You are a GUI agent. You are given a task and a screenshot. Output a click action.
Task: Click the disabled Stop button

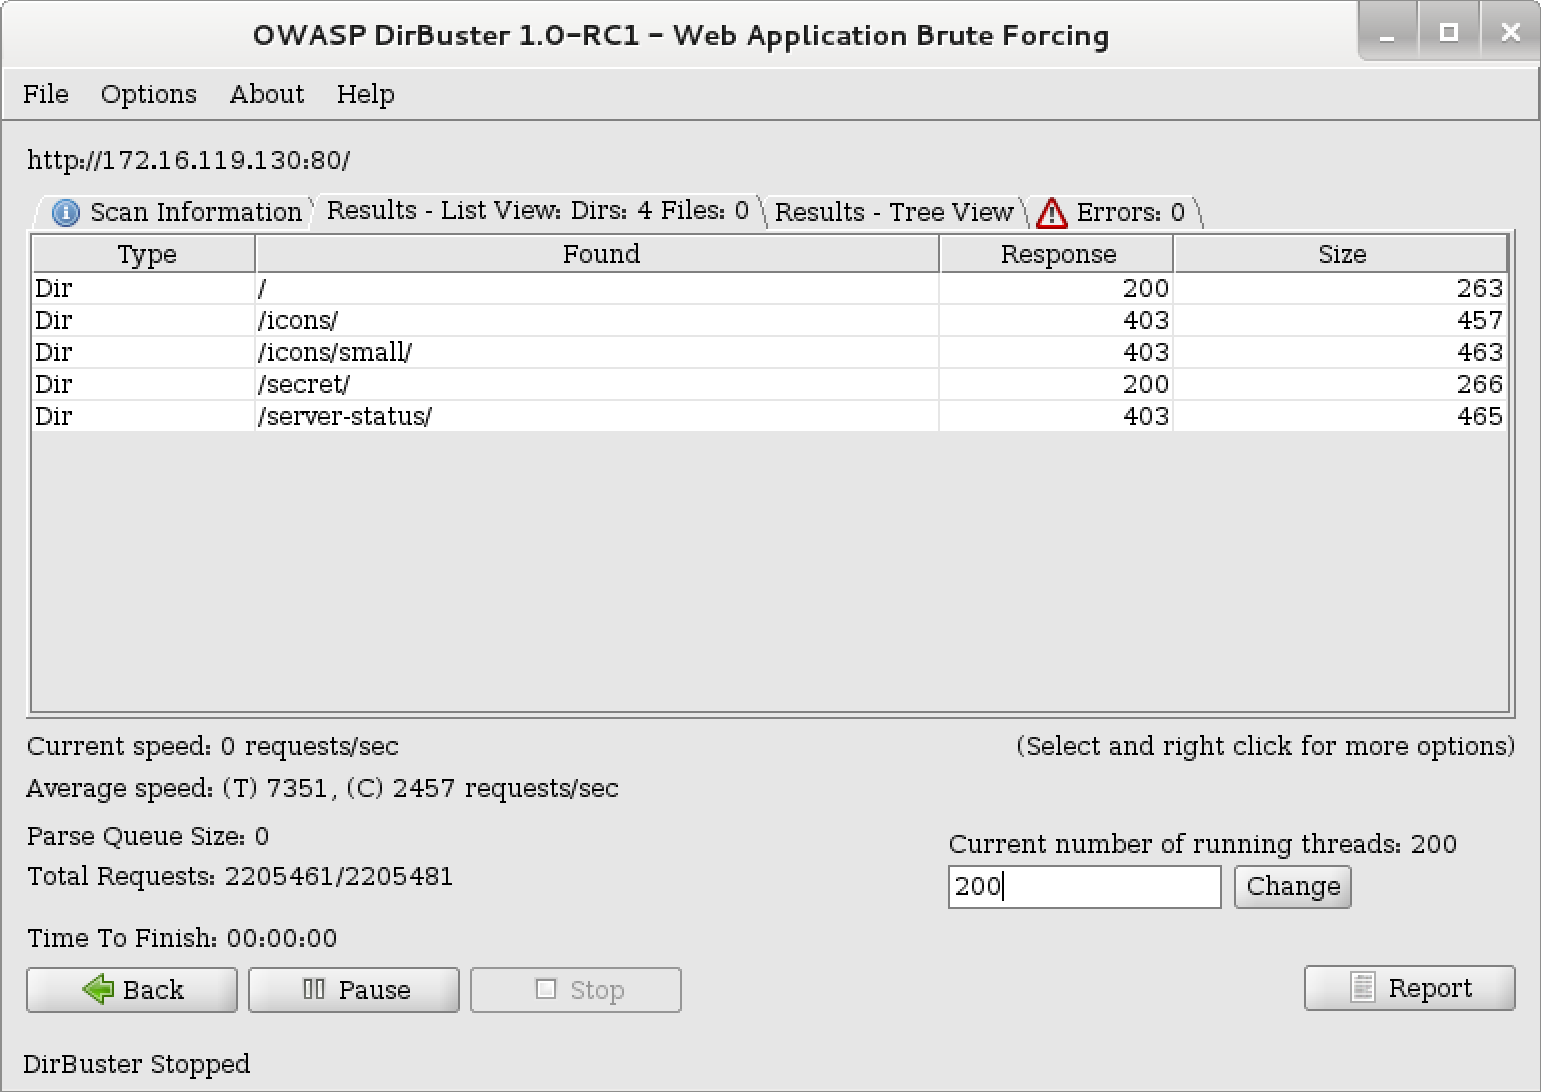[576, 990]
